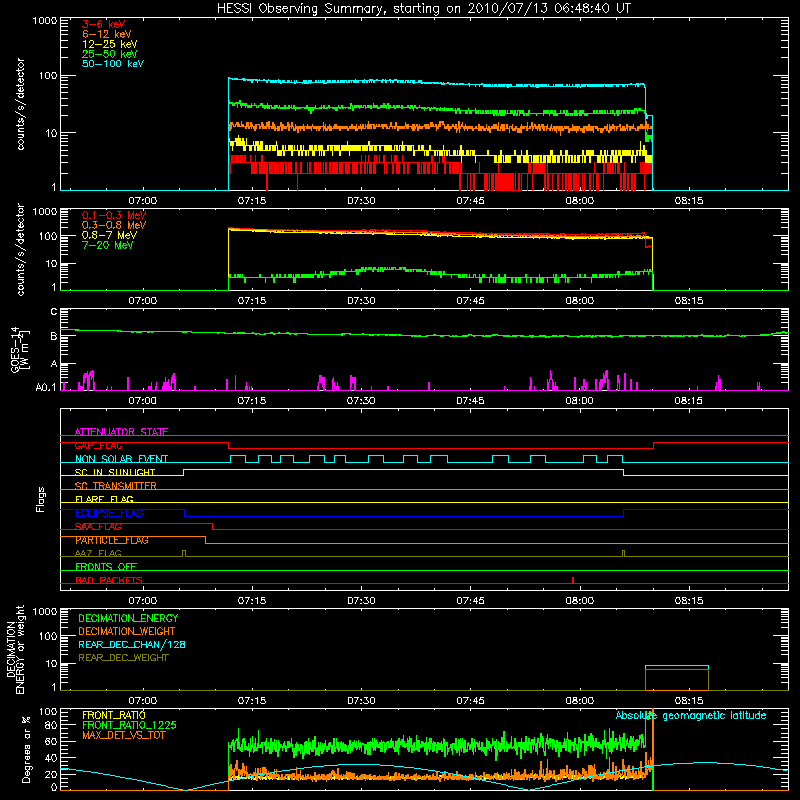This screenshot has width=800, height=800.
Task: Select the DECIMATION_ENERGY legend label
Action: coord(128,618)
